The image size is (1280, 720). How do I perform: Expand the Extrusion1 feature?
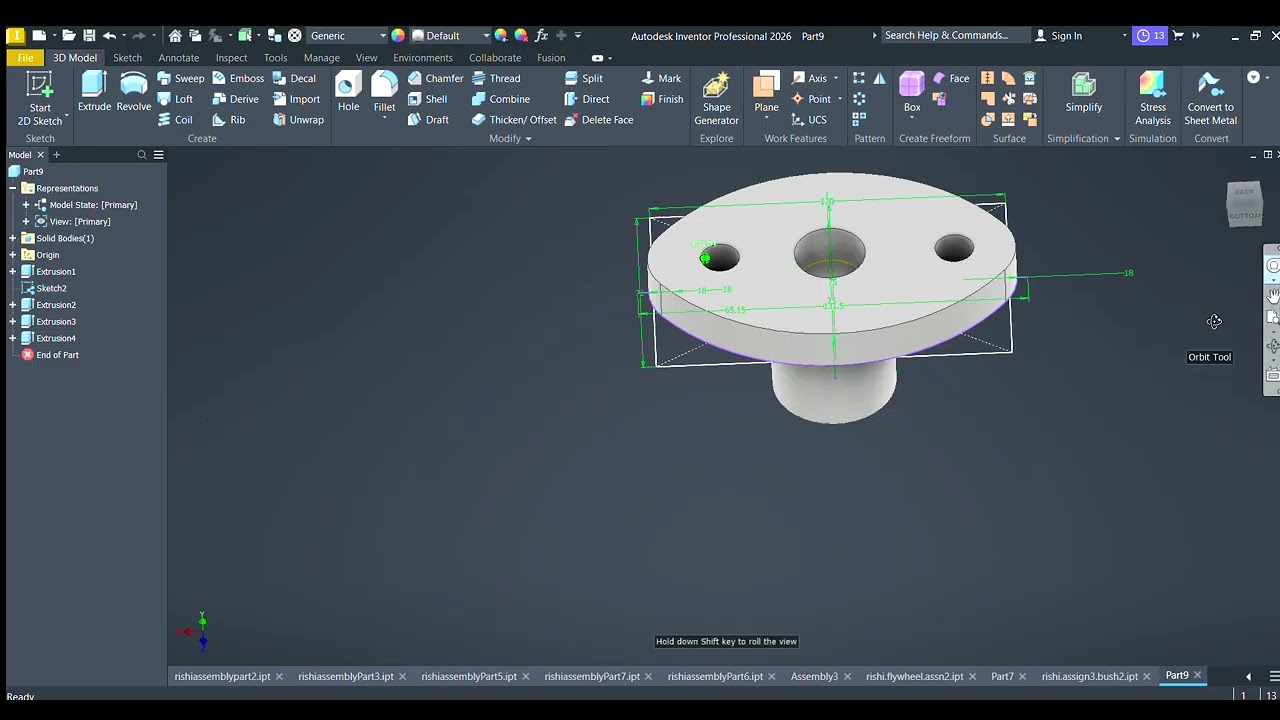click(x=12, y=272)
